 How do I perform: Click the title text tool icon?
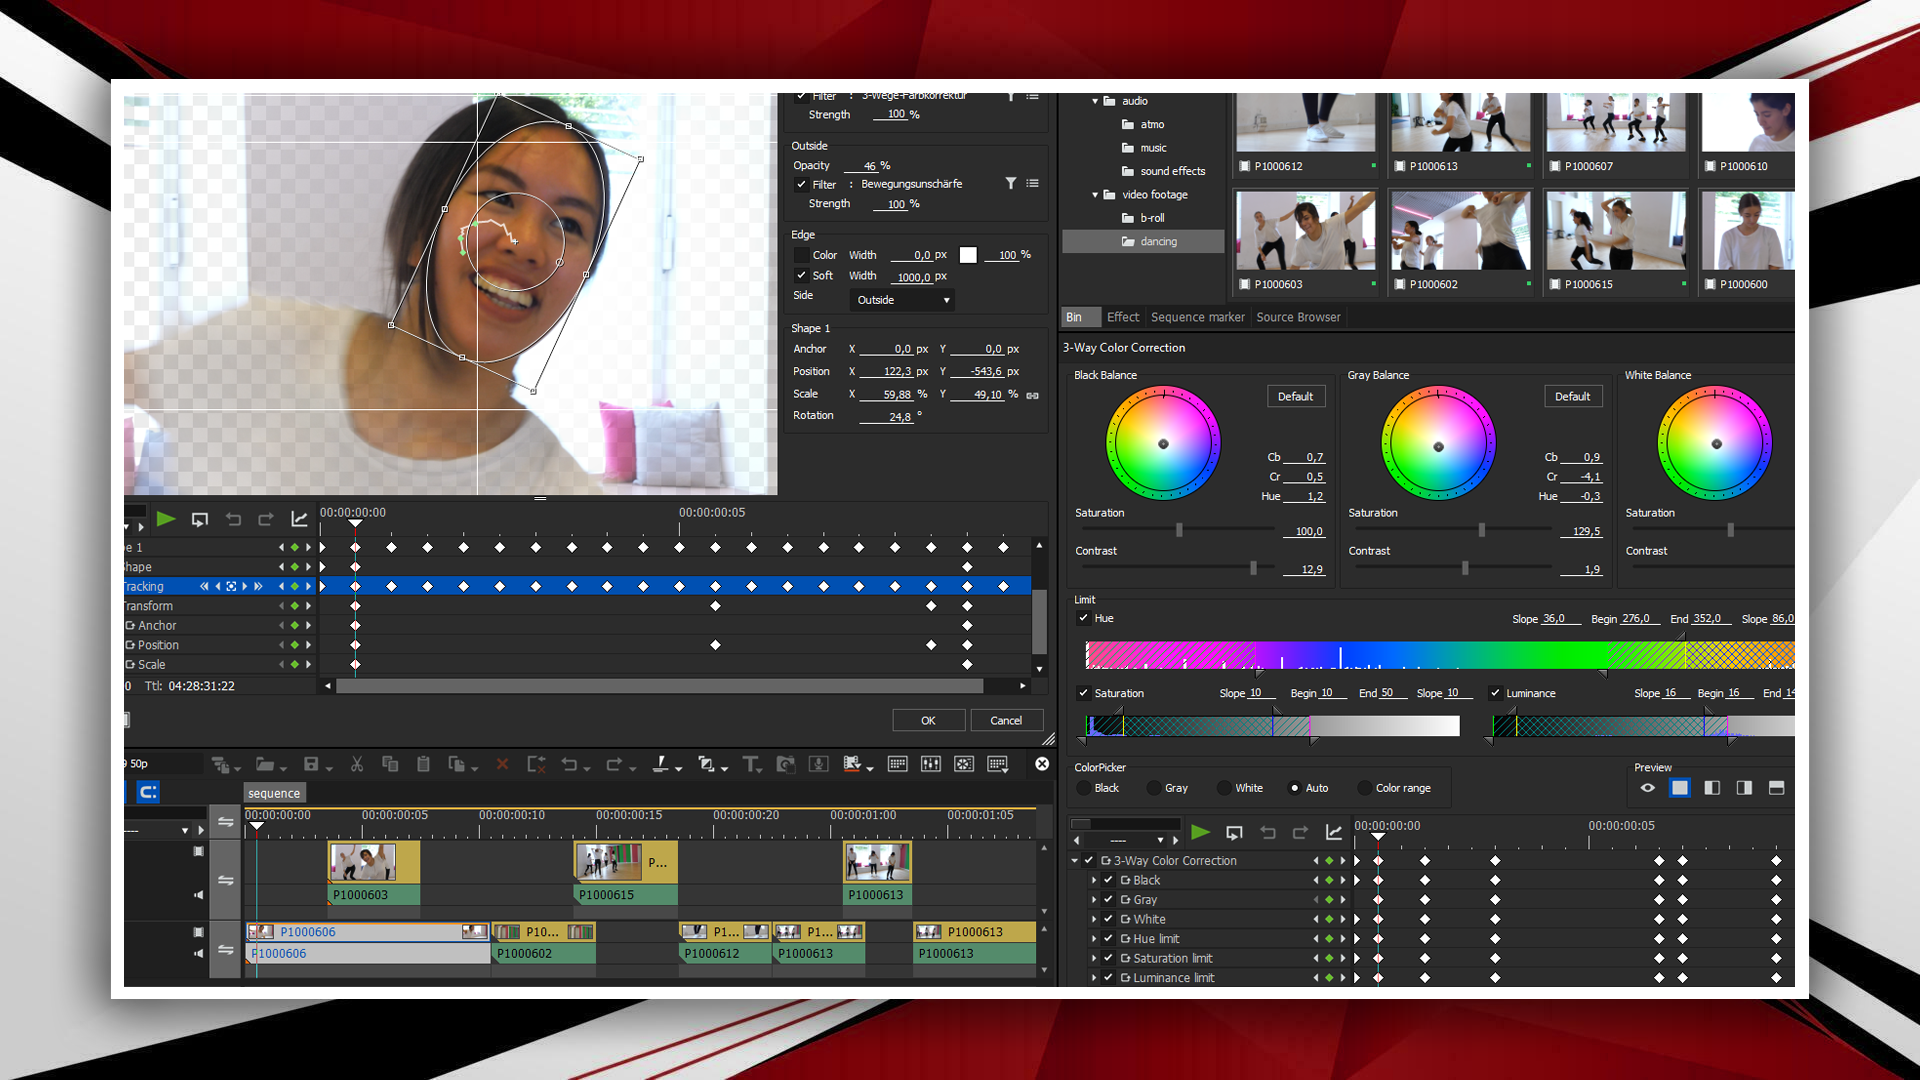pyautogui.click(x=750, y=765)
